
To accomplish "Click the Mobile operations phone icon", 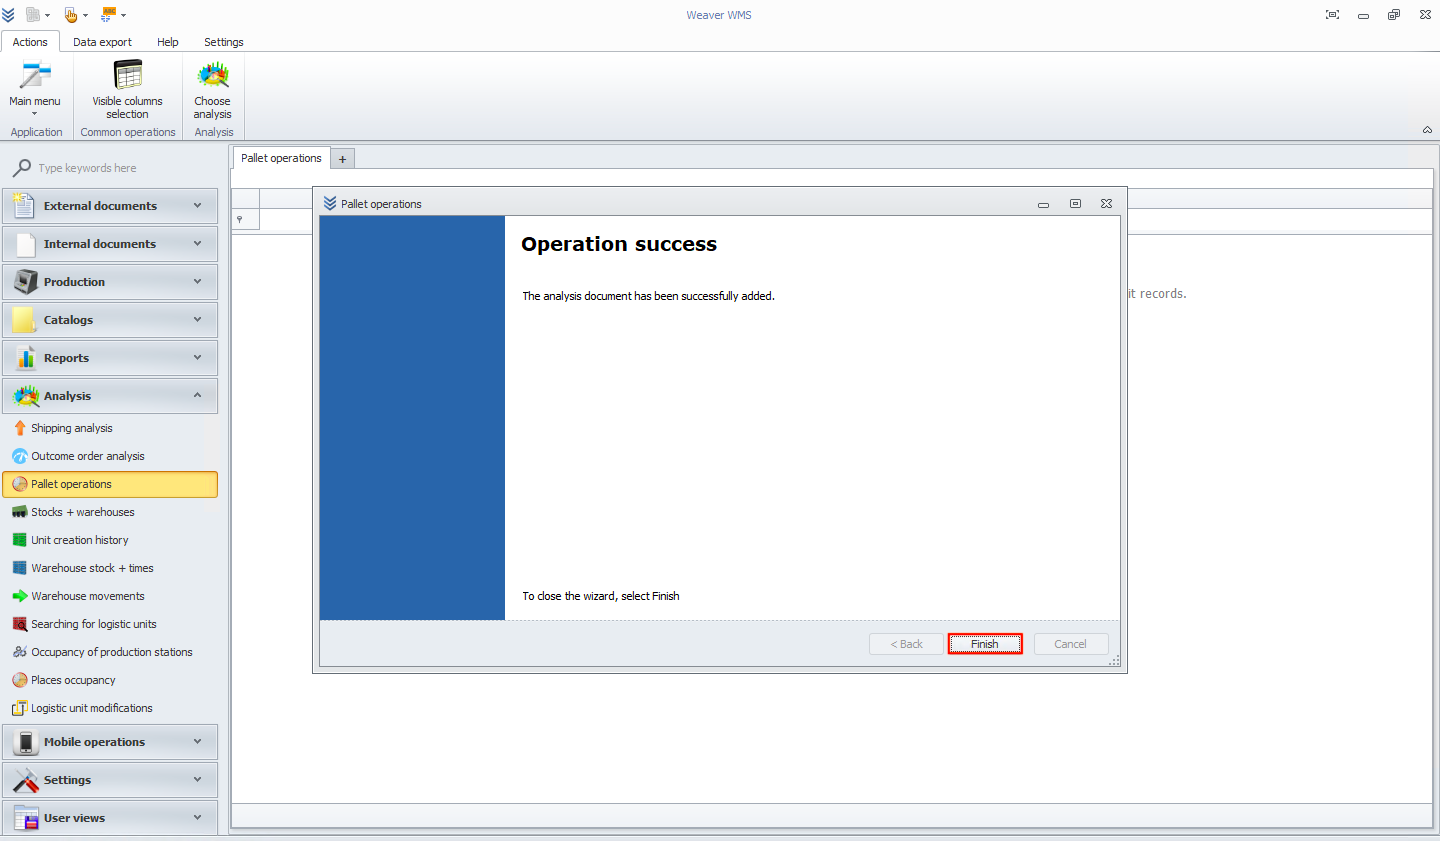I will [25, 742].
